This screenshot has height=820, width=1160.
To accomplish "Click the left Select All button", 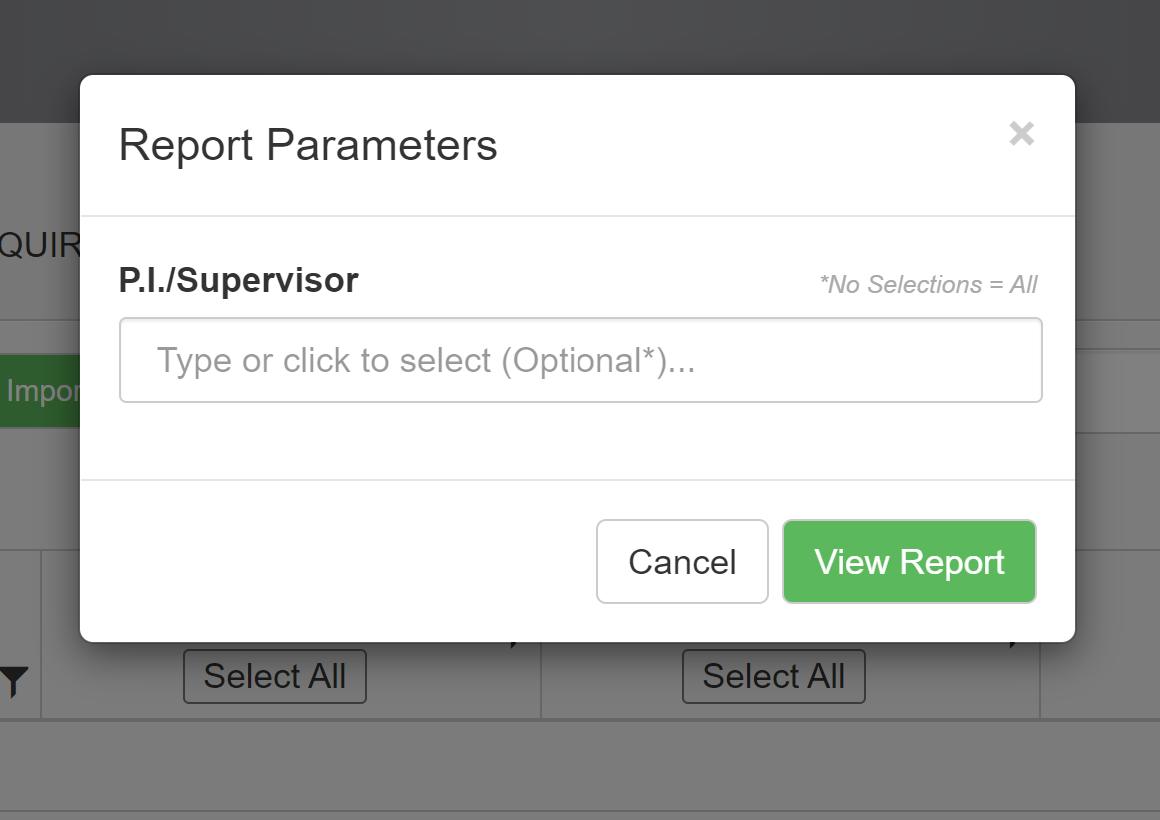I will [274, 676].
